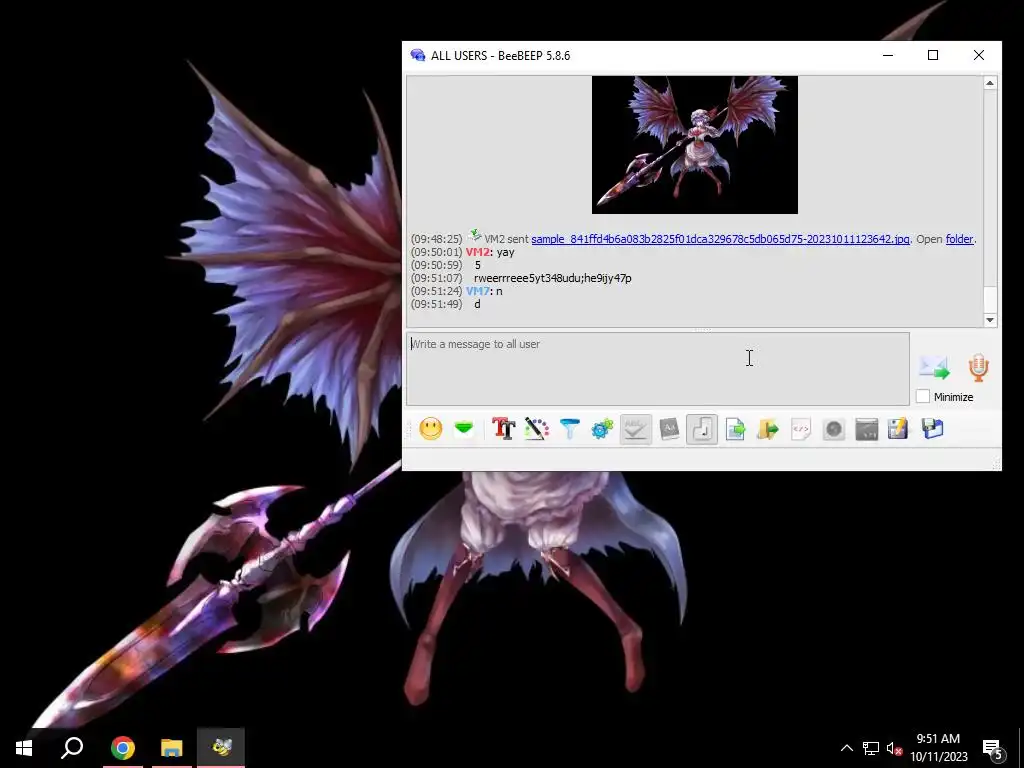Show hidden system tray icons chevron

(x=846, y=748)
